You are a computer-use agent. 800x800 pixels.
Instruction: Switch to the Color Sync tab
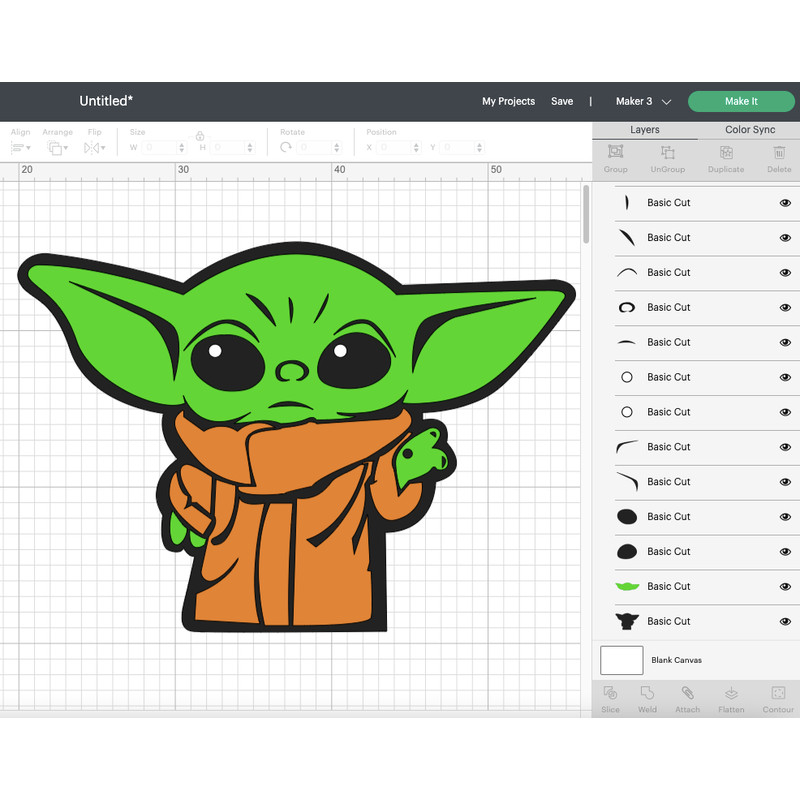click(x=751, y=129)
